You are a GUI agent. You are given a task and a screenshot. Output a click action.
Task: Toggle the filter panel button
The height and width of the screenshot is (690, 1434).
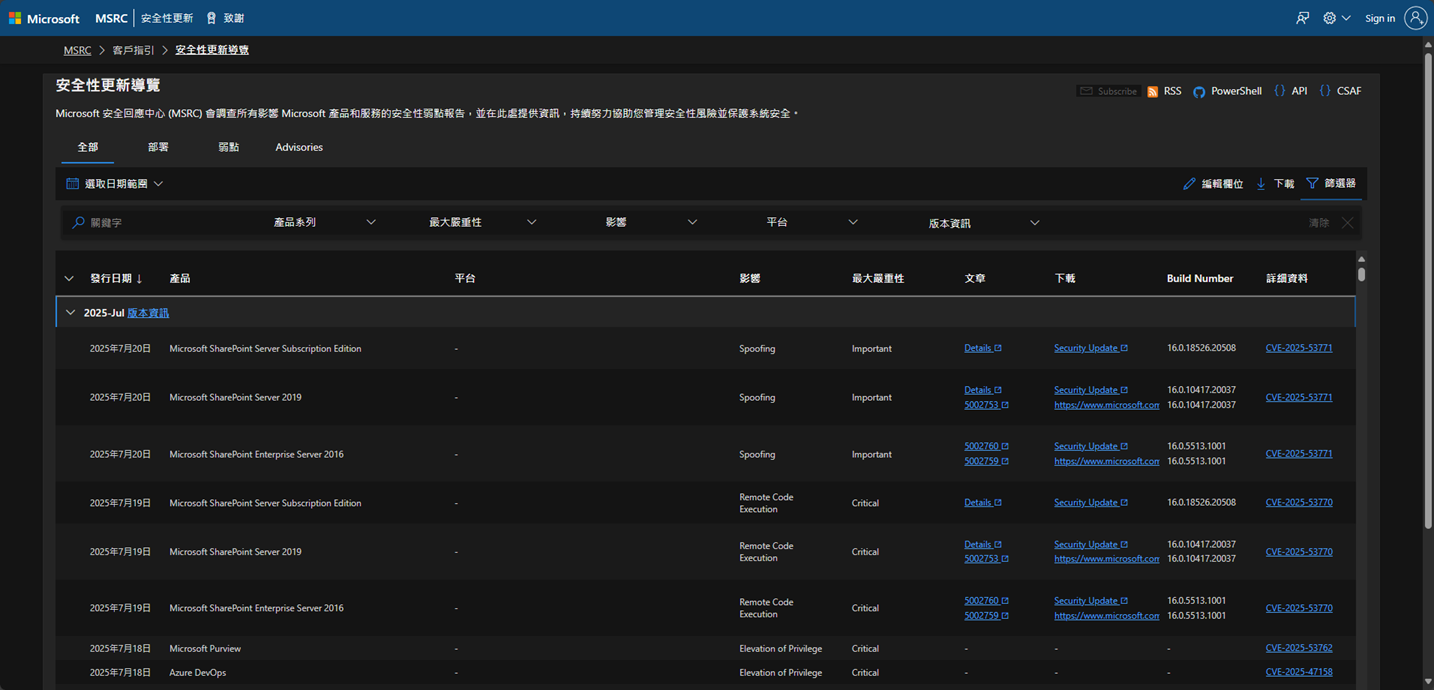click(1331, 184)
